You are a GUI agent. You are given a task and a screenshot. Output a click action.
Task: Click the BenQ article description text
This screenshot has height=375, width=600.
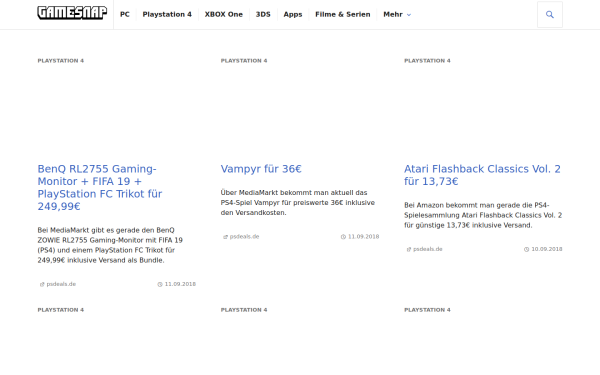(x=110, y=245)
